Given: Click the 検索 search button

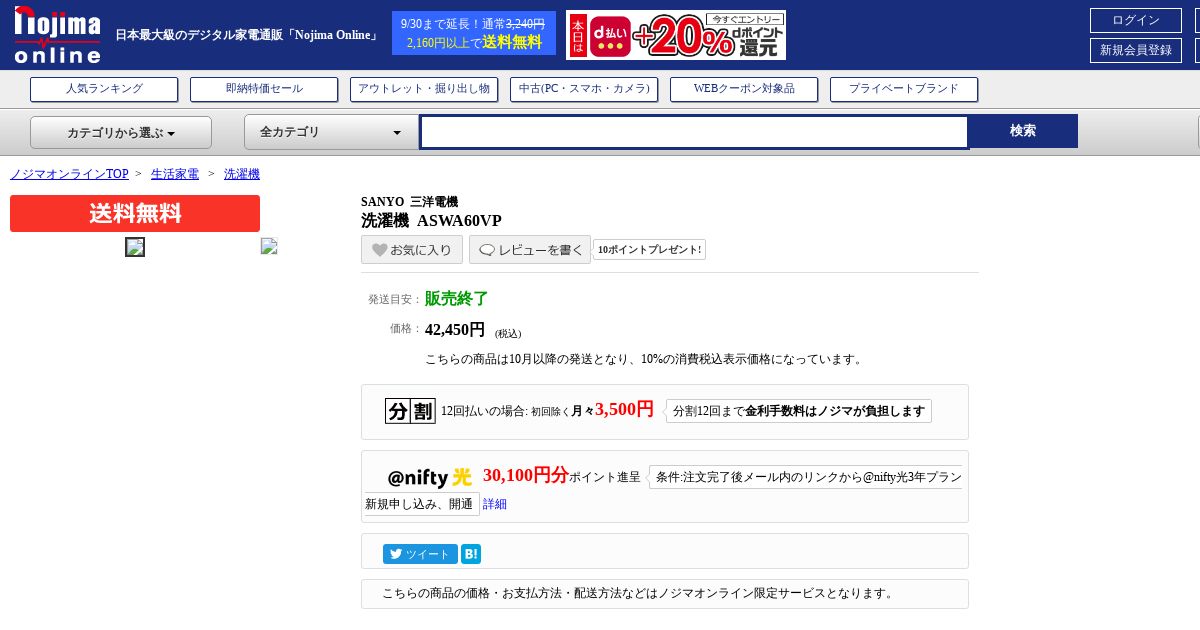Looking at the screenshot, I should pyautogui.click(x=1023, y=131).
